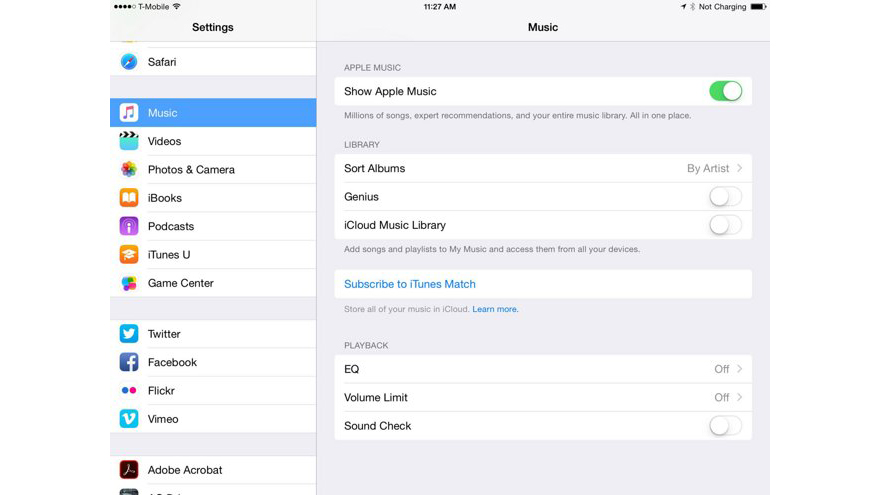Tap the Facebook icon
Screen dimensions: 880x495
[x=129, y=362]
